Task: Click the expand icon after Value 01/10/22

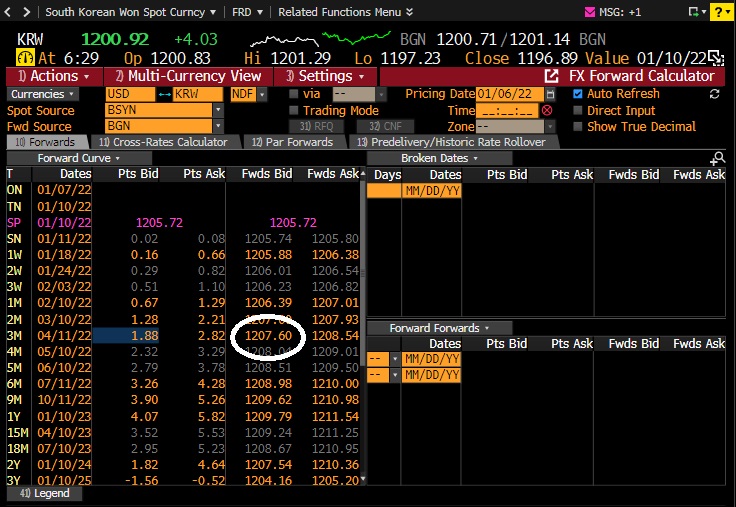Action: (x=716, y=59)
